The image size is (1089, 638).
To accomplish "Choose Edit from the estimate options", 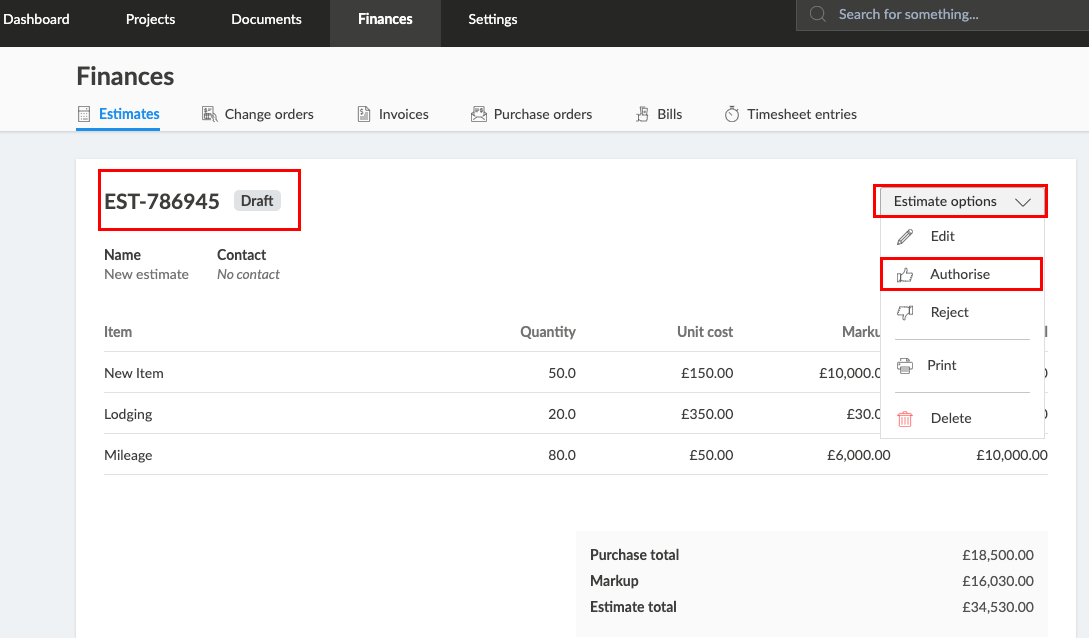I will pos(962,237).
